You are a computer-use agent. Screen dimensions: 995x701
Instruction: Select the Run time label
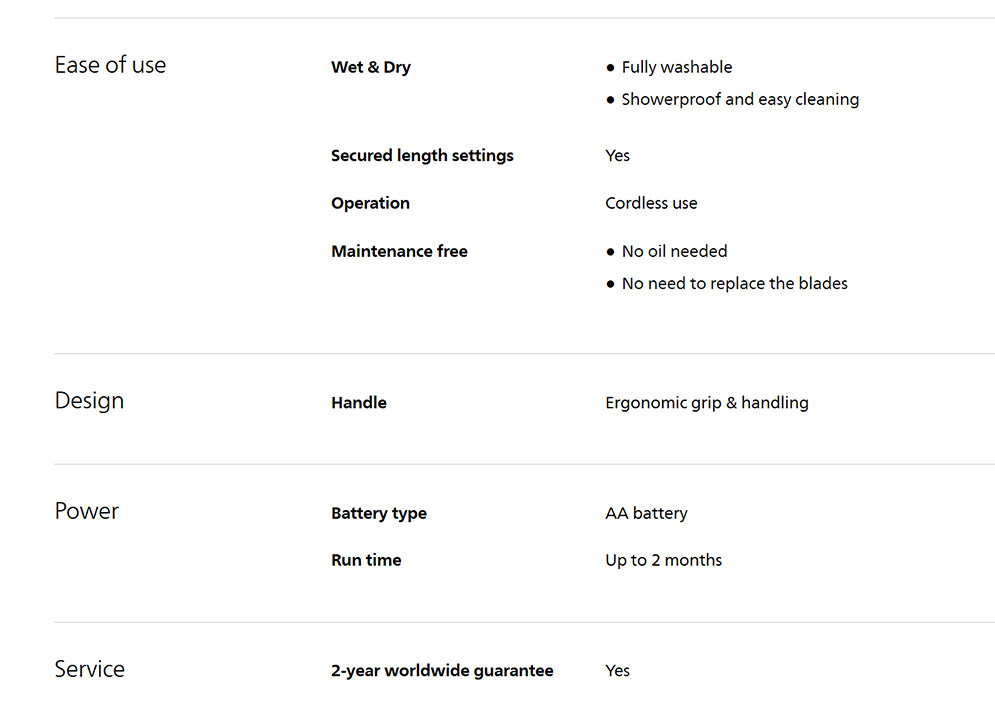[x=366, y=560]
